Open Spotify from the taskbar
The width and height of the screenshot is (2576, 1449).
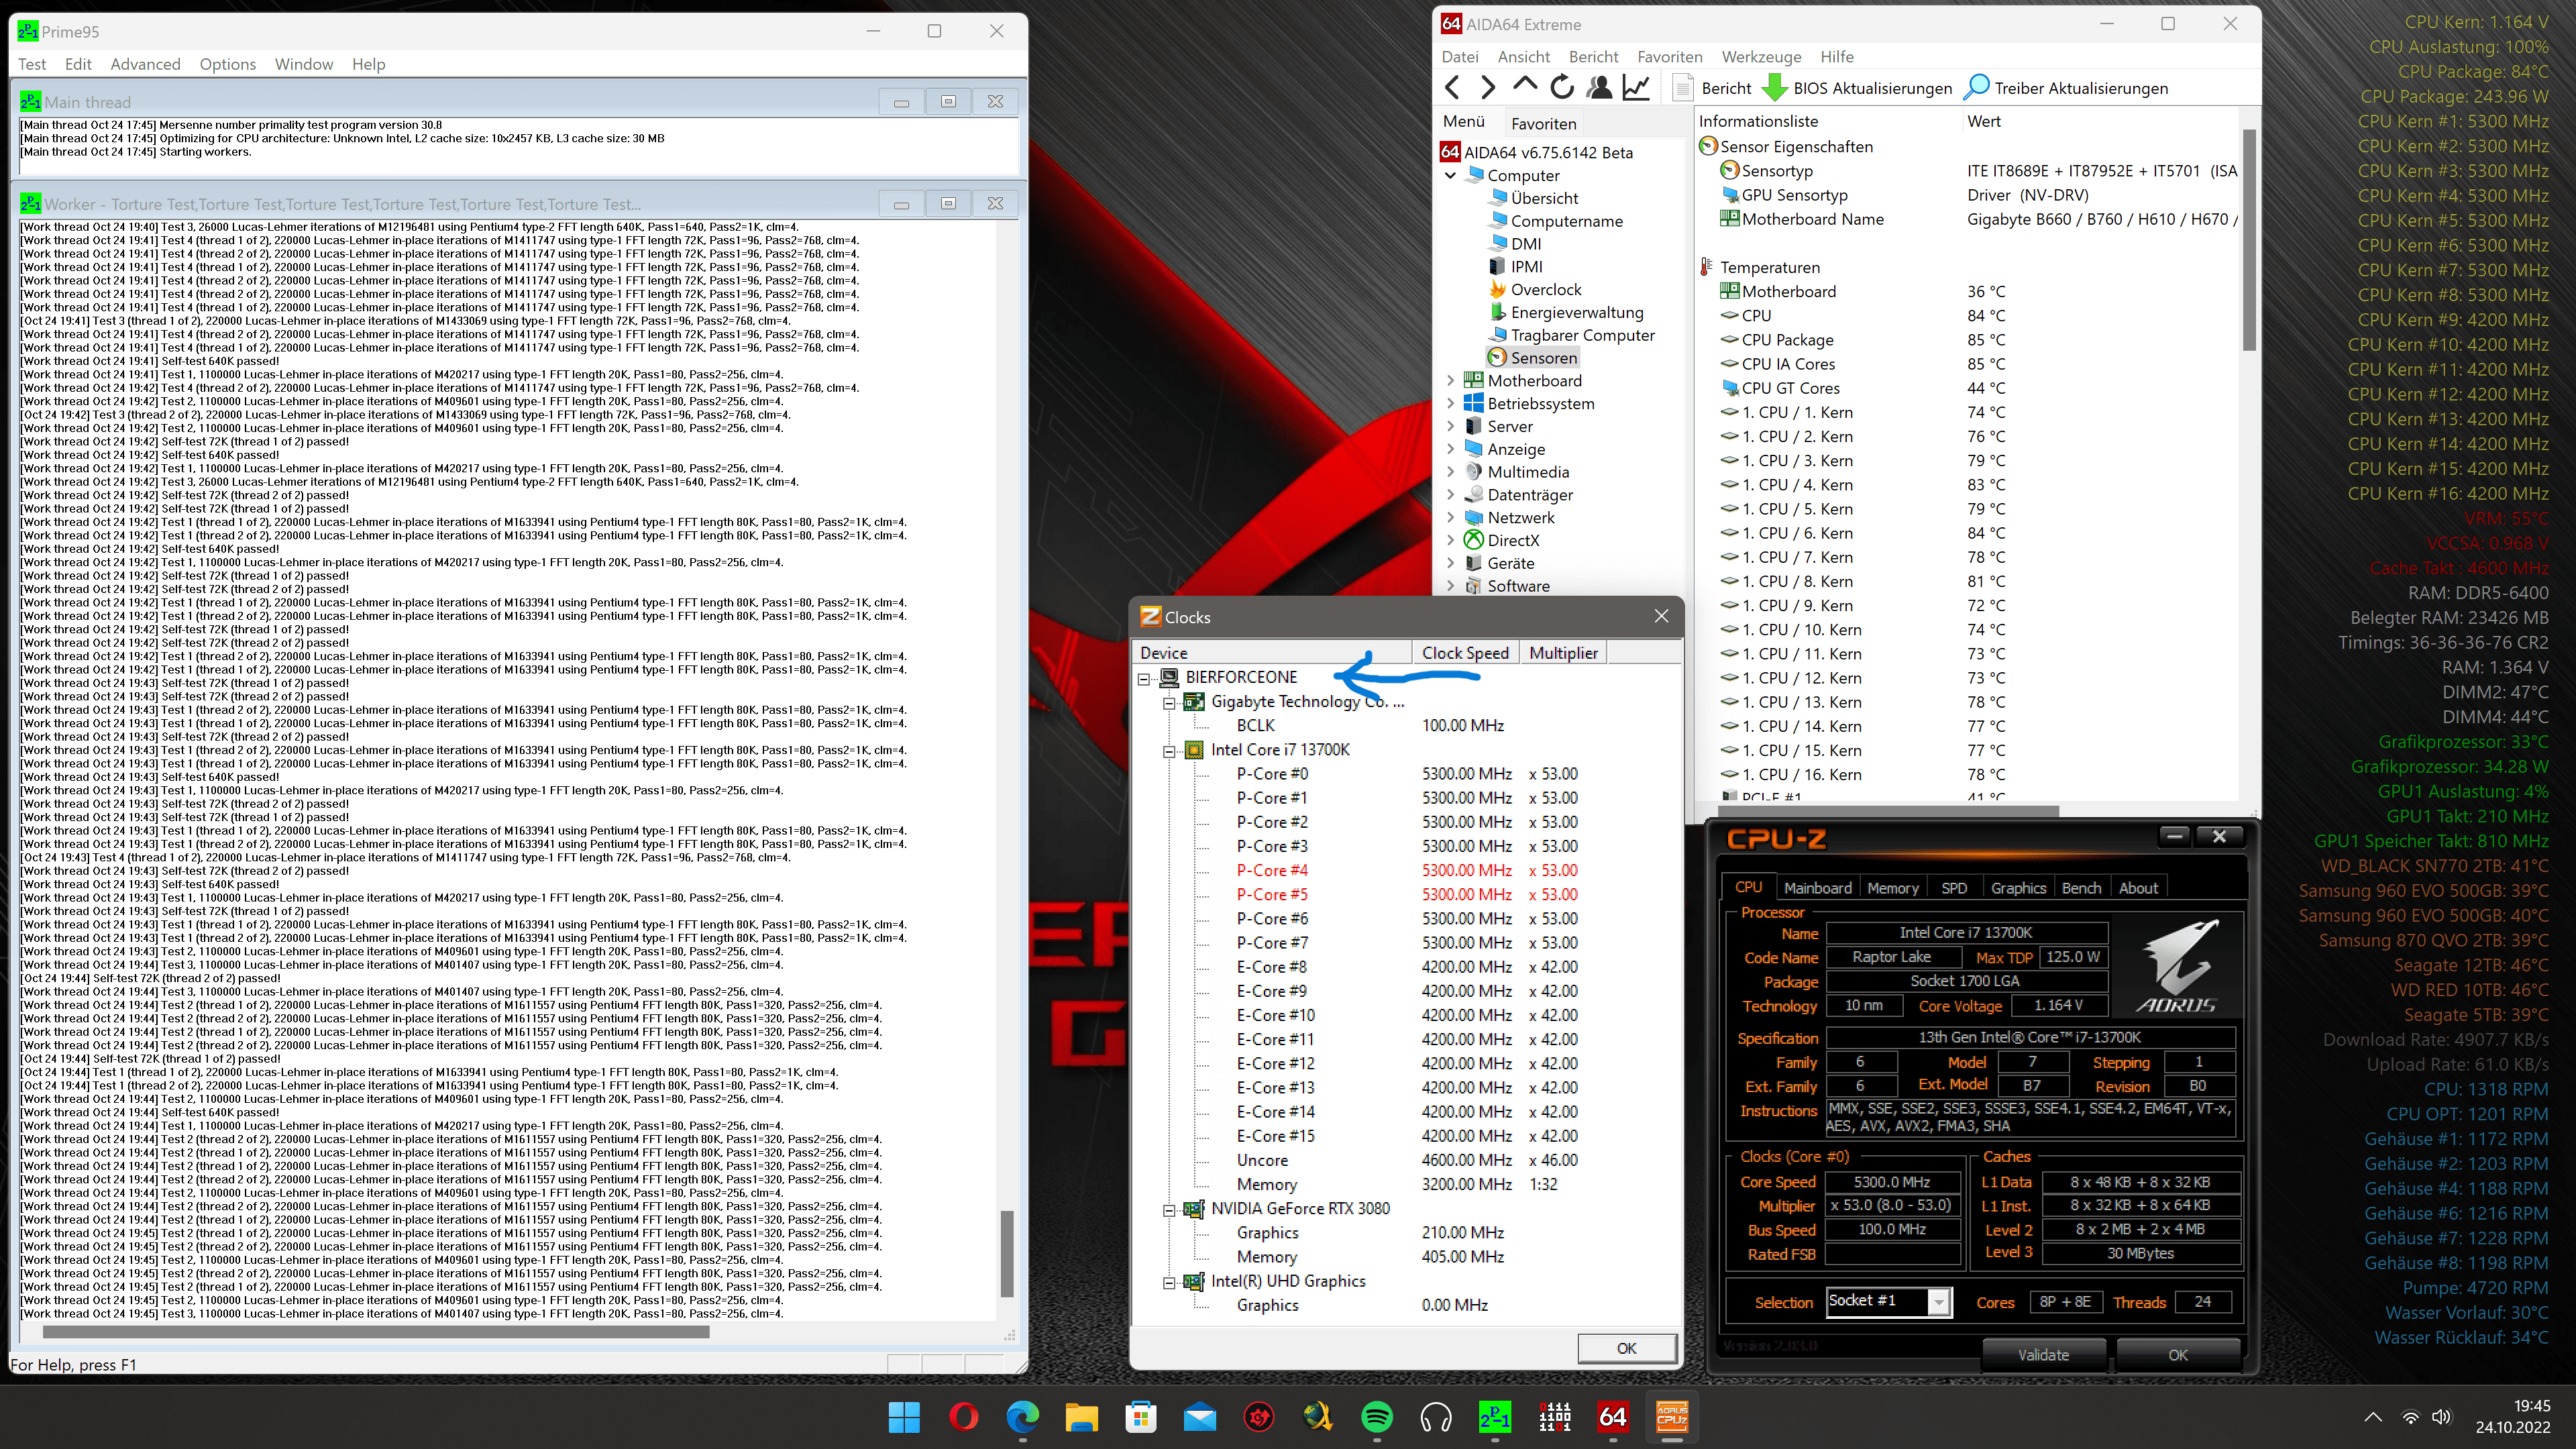pos(1377,1416)
